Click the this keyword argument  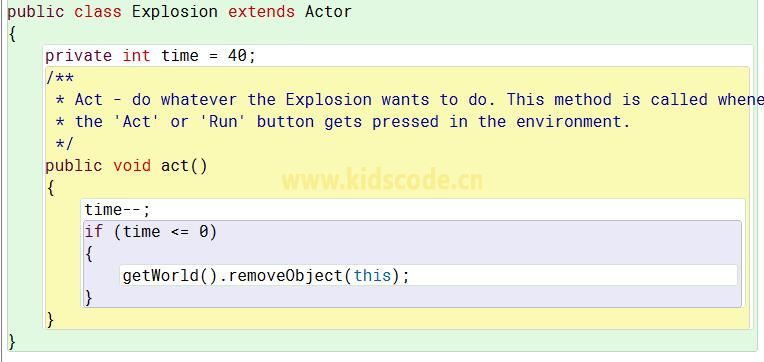tap(372, 276)
